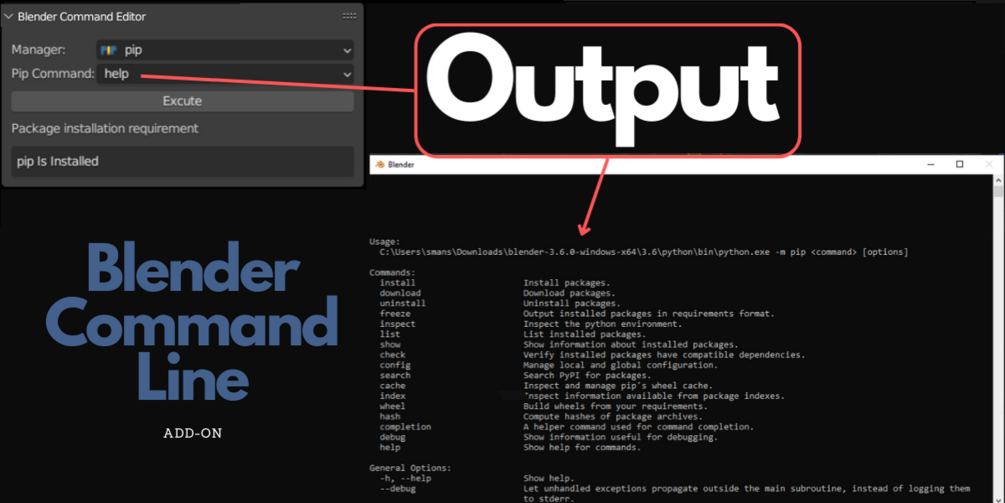The width and height of the screenshot is (1005, 503).
Task: Click the 'inspect' command in console
Action: (397, 324)
